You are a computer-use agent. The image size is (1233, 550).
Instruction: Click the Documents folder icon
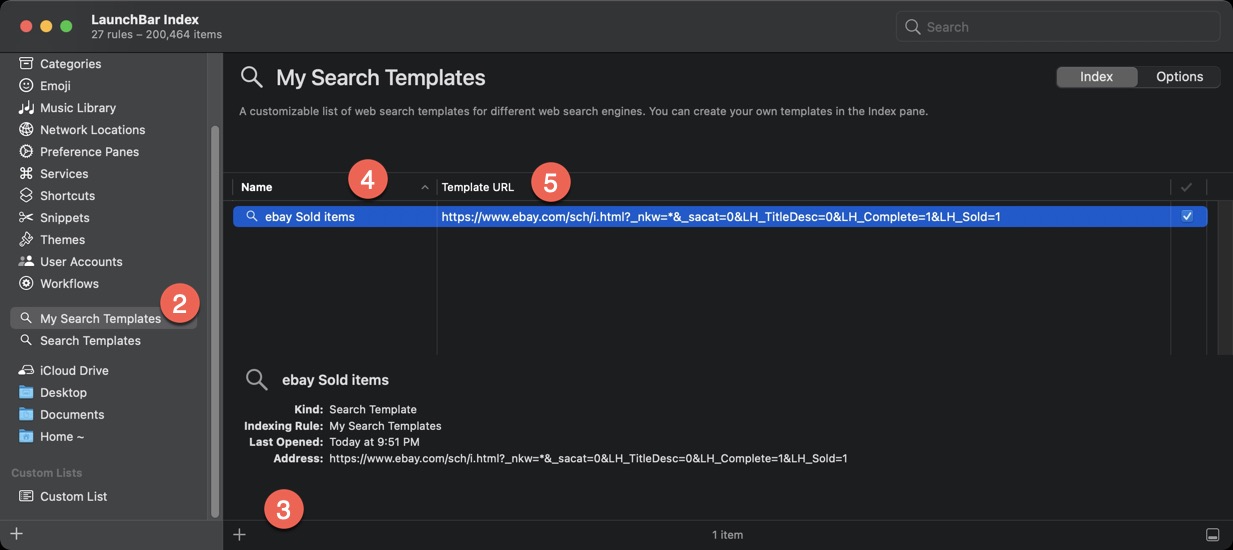(x=26, y=415)
